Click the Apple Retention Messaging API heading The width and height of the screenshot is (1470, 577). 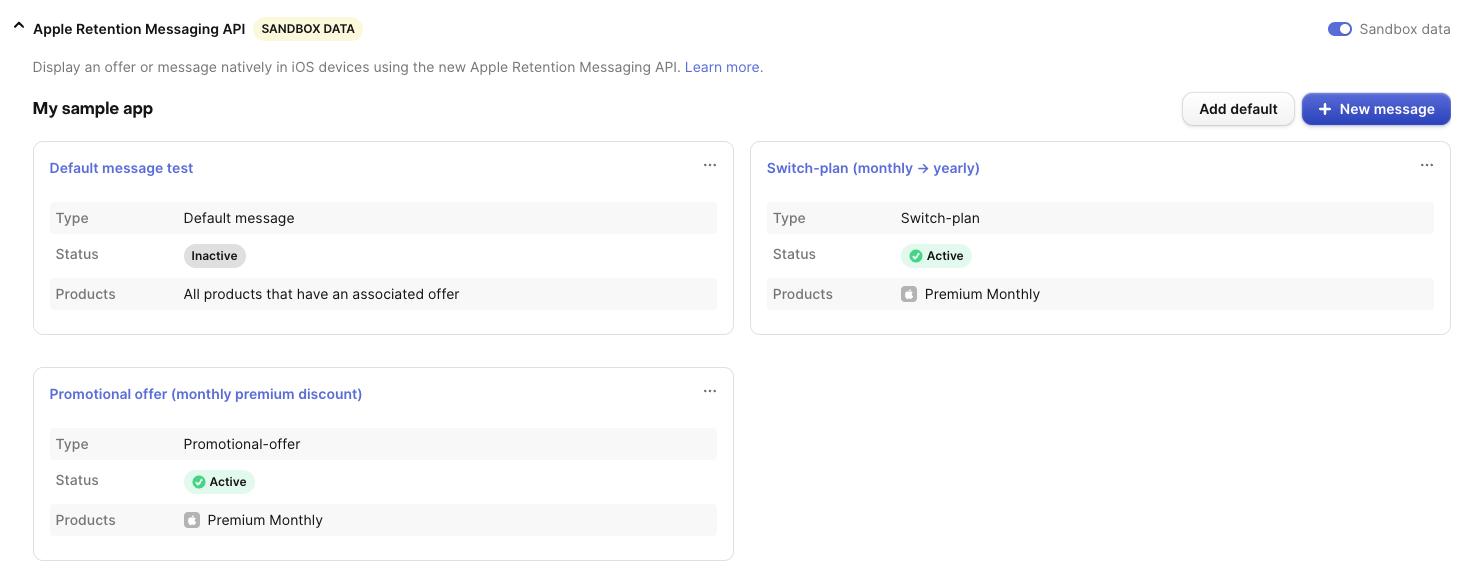coord(139,29)
